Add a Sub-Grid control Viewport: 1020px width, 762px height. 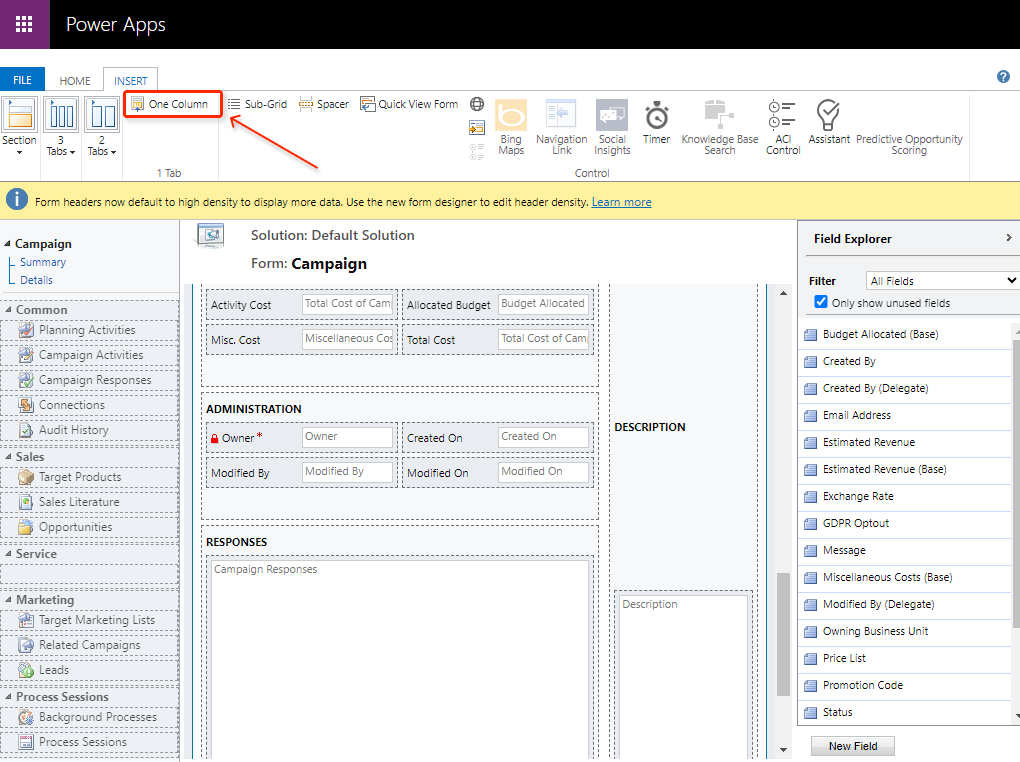pos(257,104)
